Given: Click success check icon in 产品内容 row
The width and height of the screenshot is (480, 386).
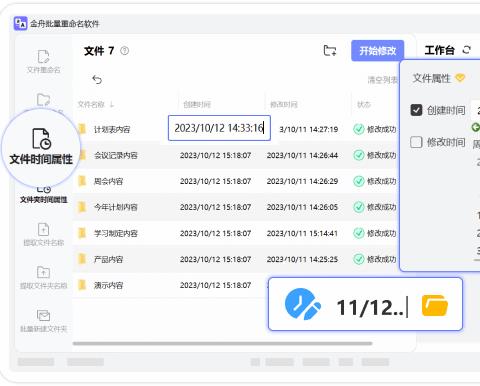Looking at the screenshot, I should (x=359, y=259).
